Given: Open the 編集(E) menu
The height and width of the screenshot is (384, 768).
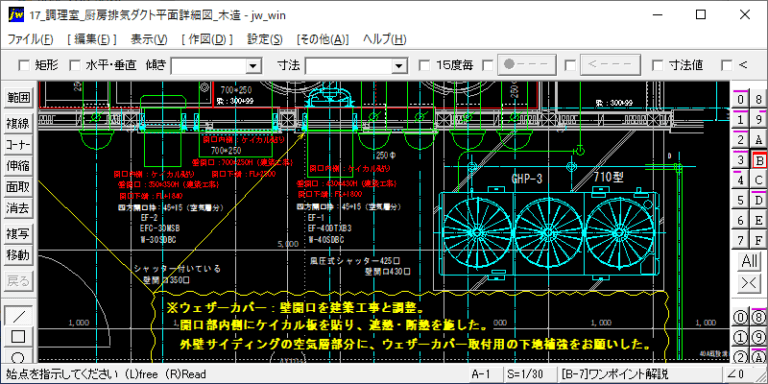Looking at the screenshot, I should (92, 40).
